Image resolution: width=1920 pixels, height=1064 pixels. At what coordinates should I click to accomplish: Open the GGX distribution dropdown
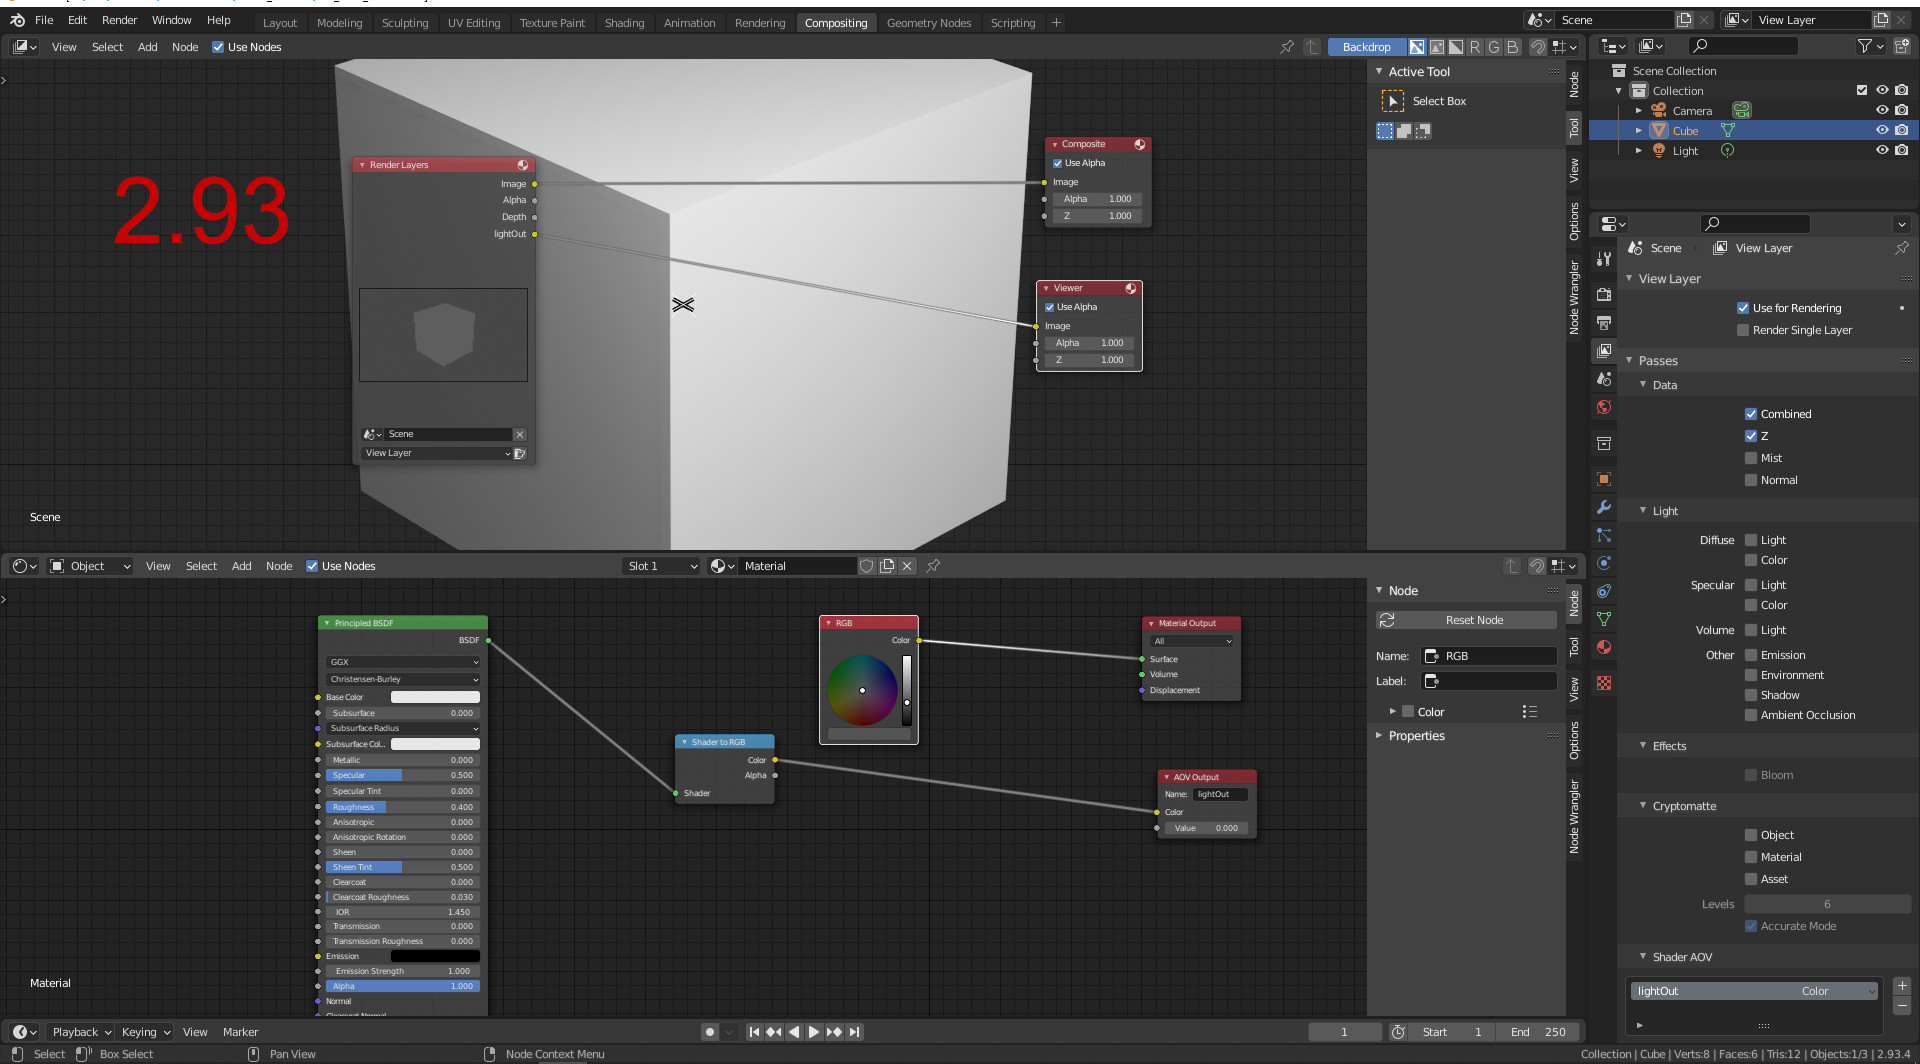(403, 662)
